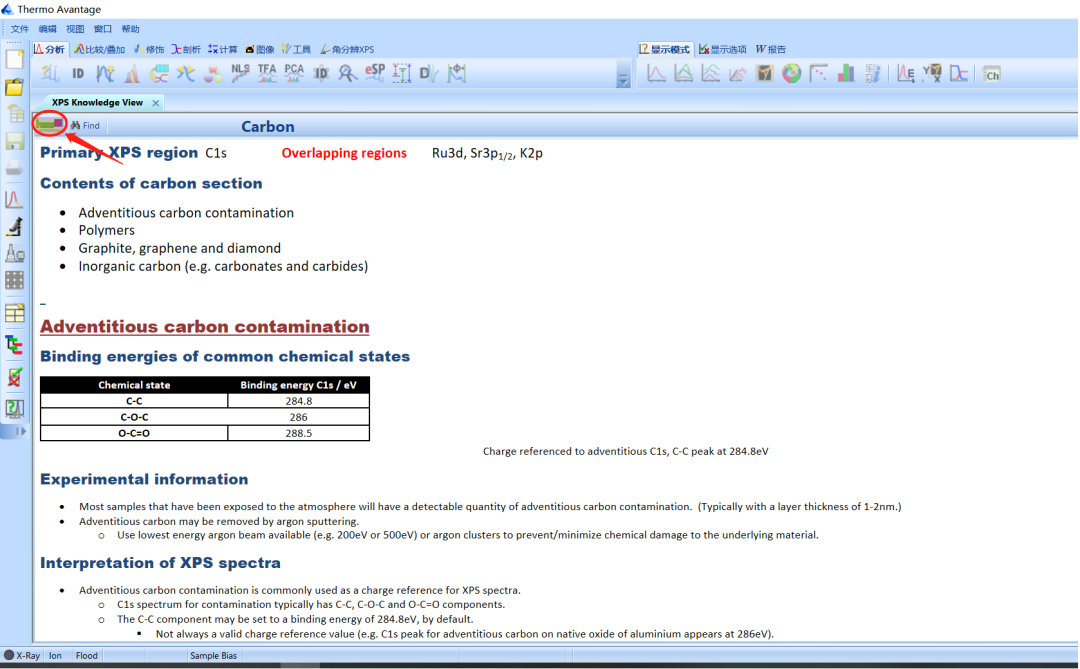Select overlaid spectra display mode icon
This screenshot has width=1080, height=669.
pos(683,73)
